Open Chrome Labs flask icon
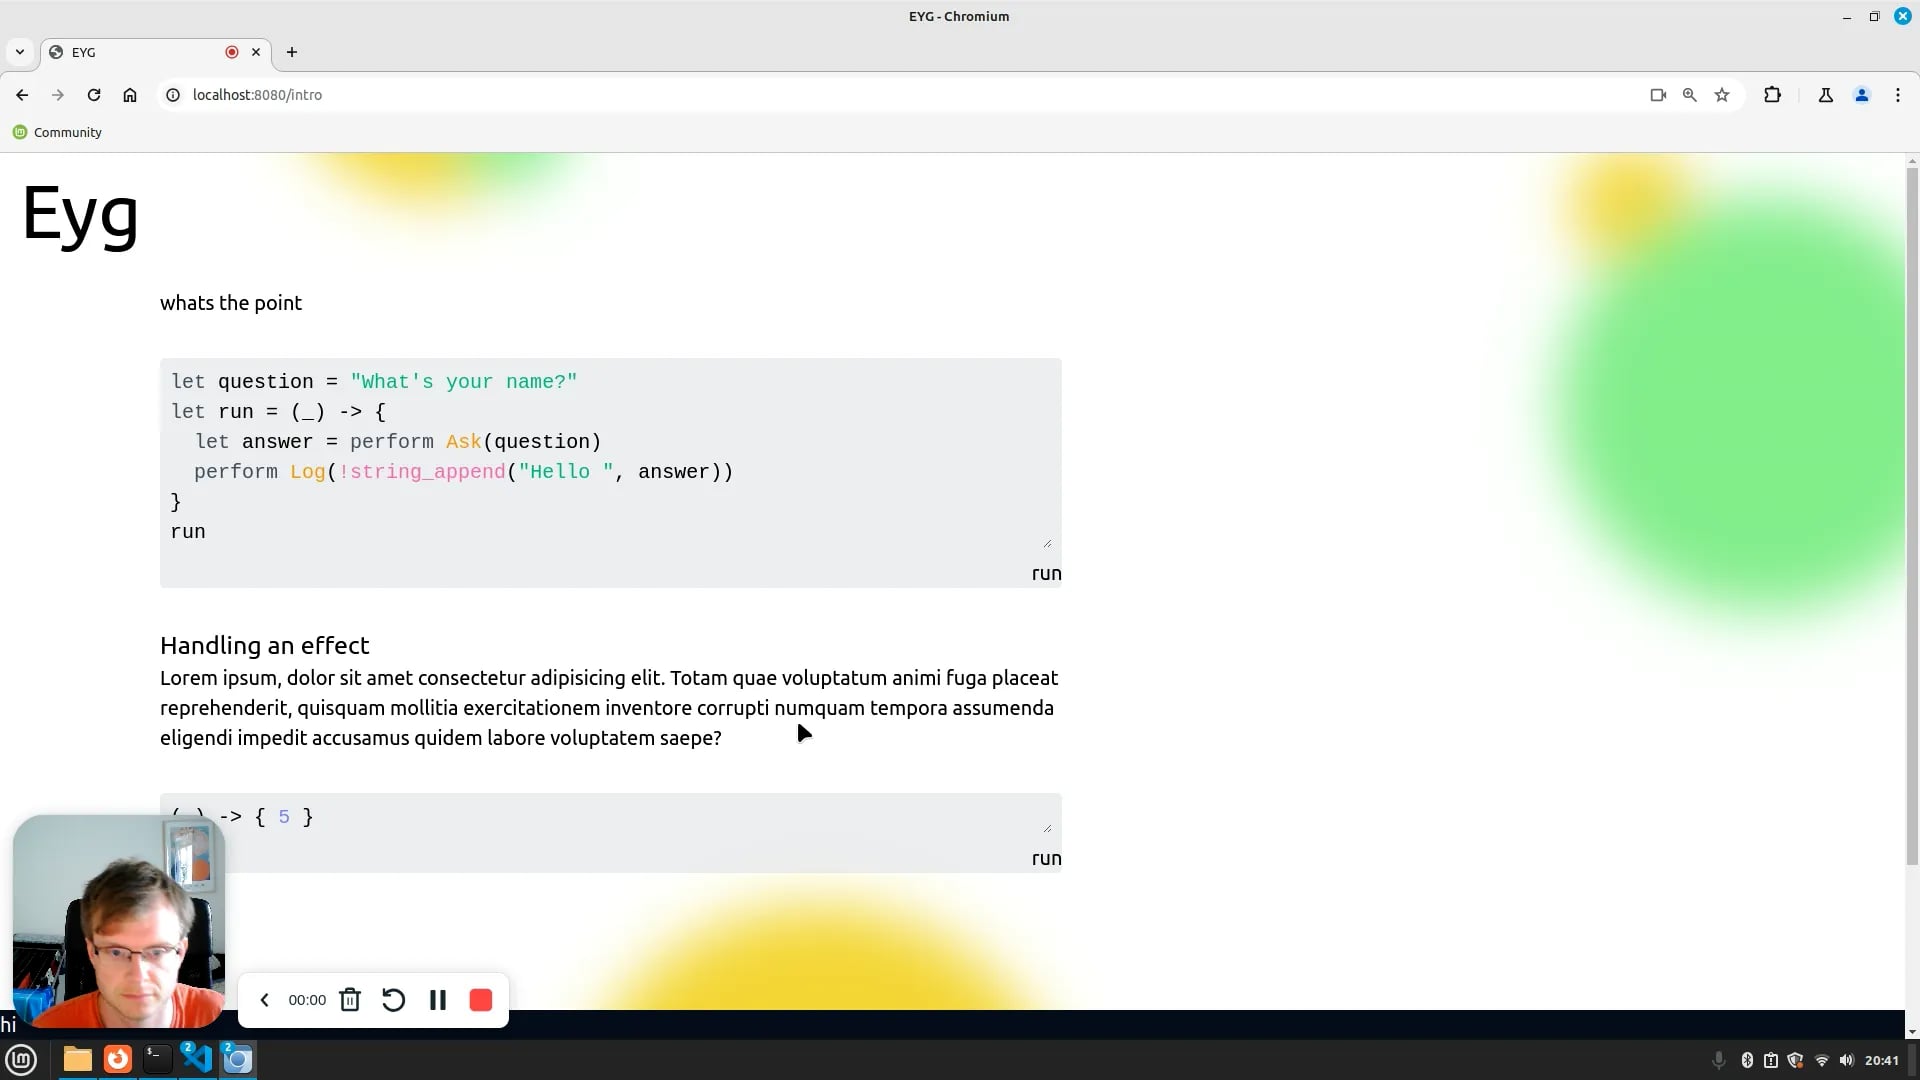This screenshot has height=1080, width=1920. click(x=1826, y=95)
